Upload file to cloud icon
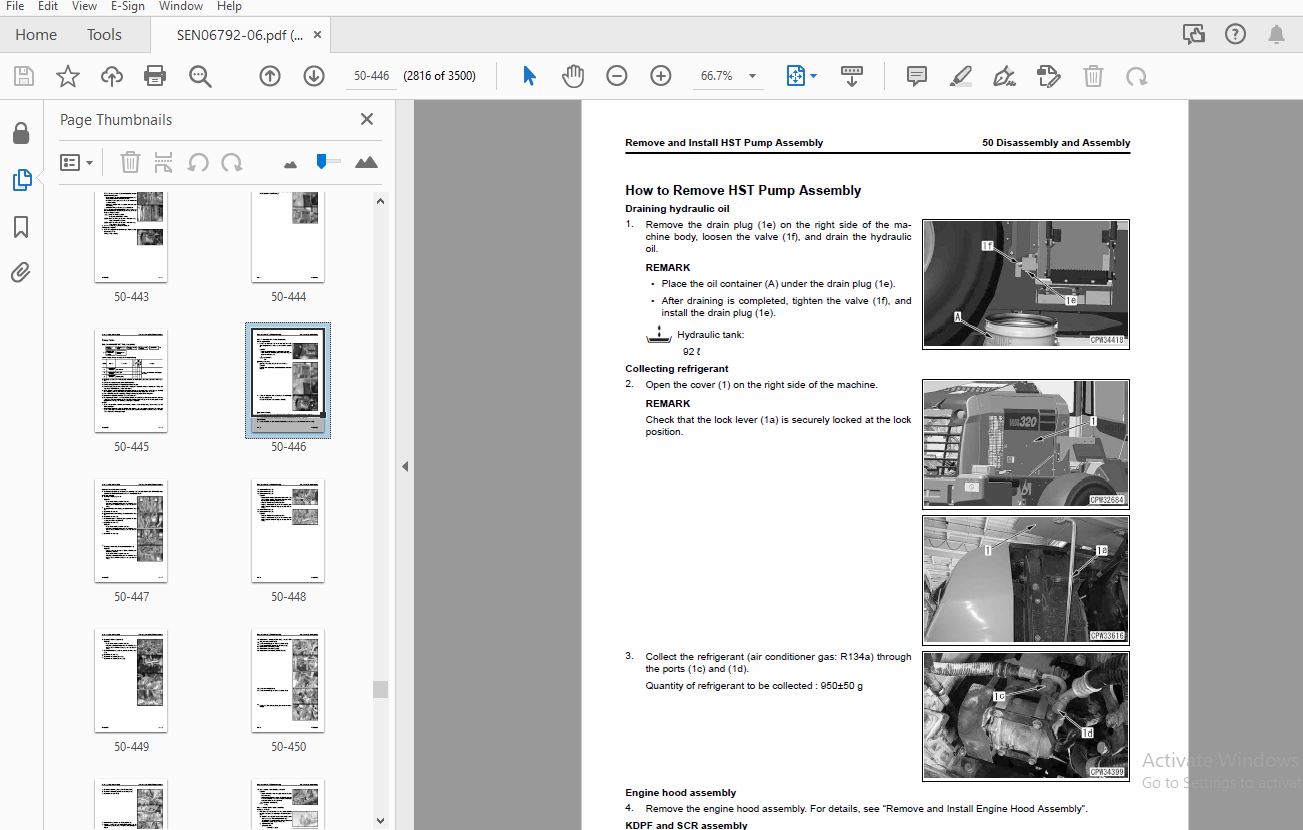 coord(112,76)
